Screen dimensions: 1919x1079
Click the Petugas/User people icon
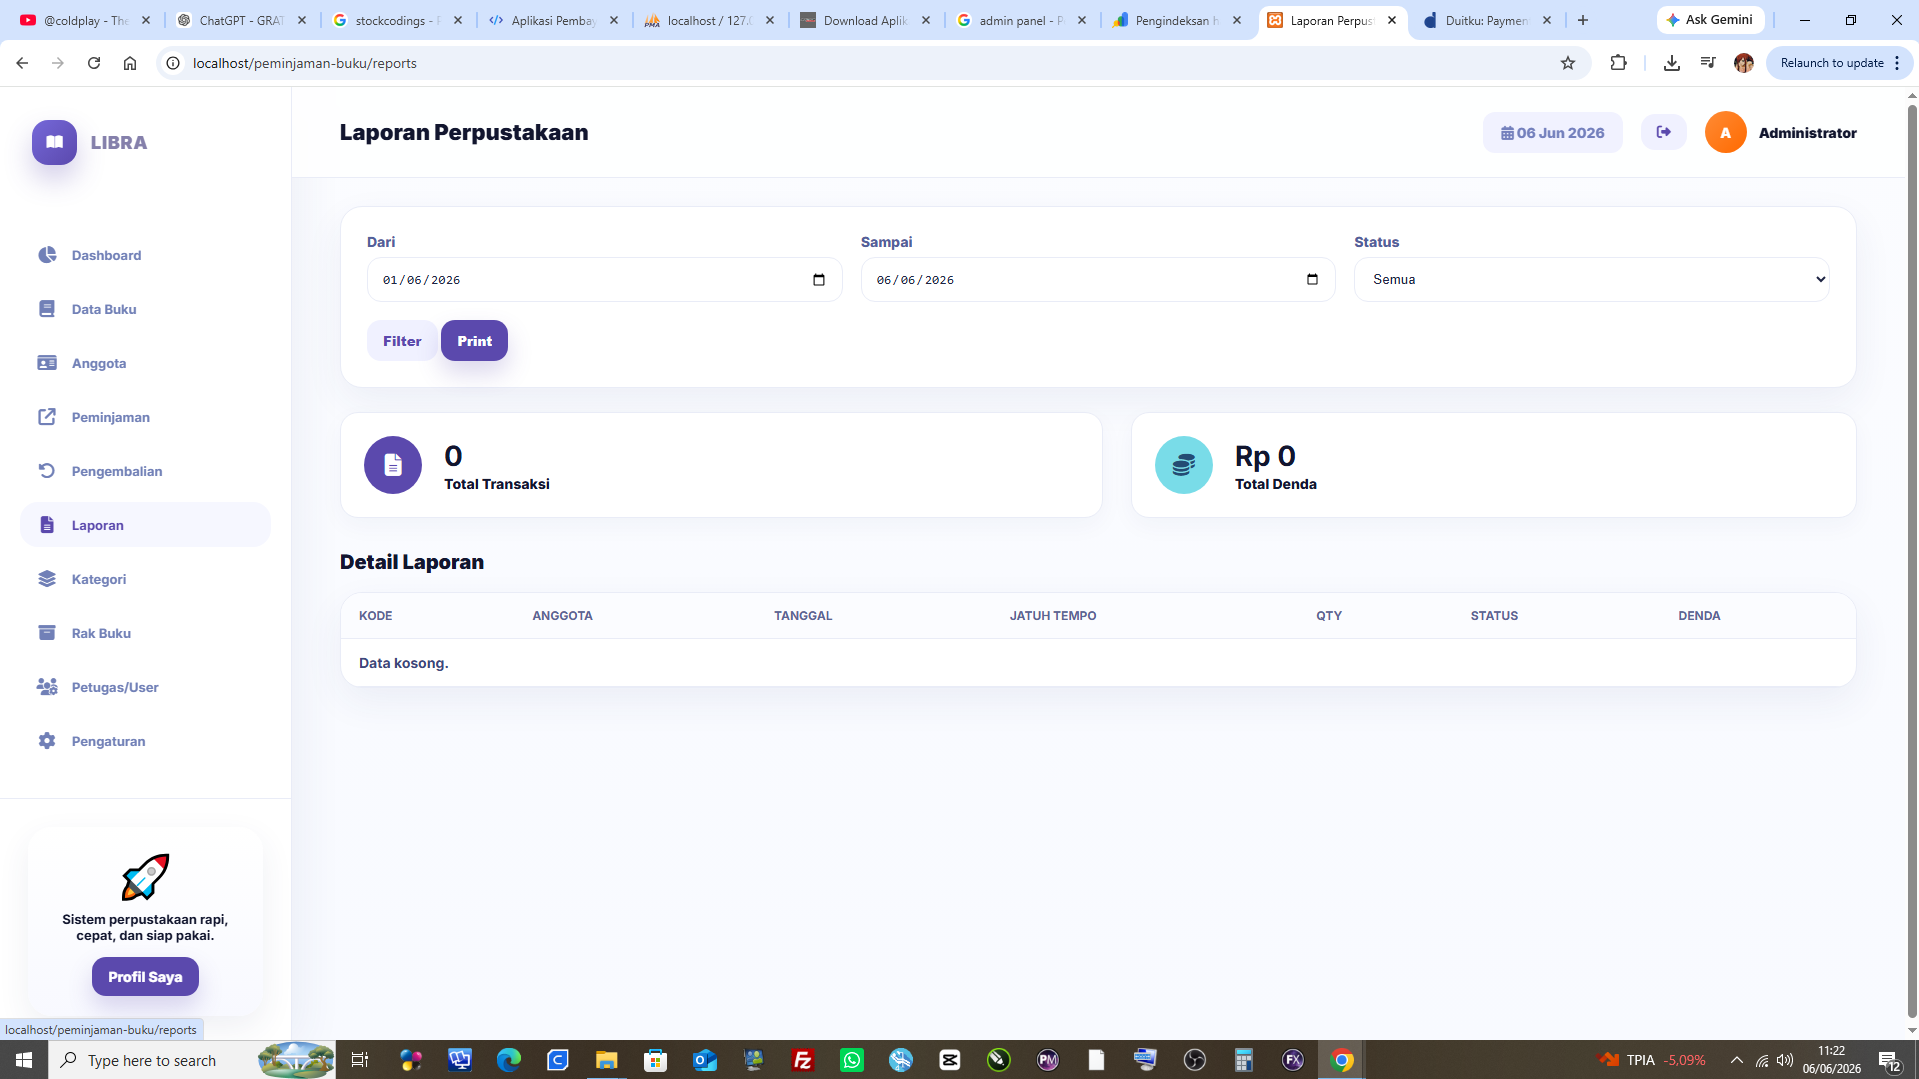pos(47,687)
